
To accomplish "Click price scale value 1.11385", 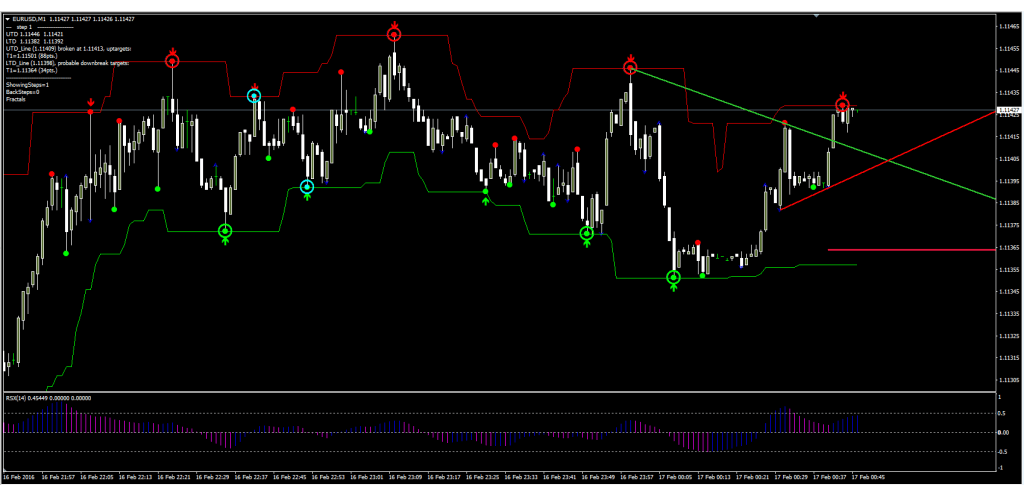I will coord(1010,204).
